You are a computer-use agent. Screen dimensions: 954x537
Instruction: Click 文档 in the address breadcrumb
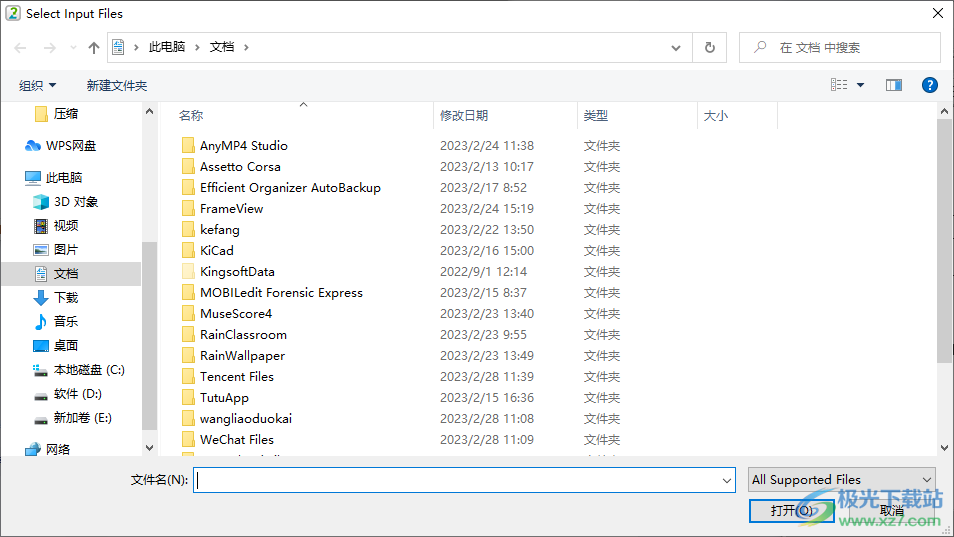tap(222, 47)
